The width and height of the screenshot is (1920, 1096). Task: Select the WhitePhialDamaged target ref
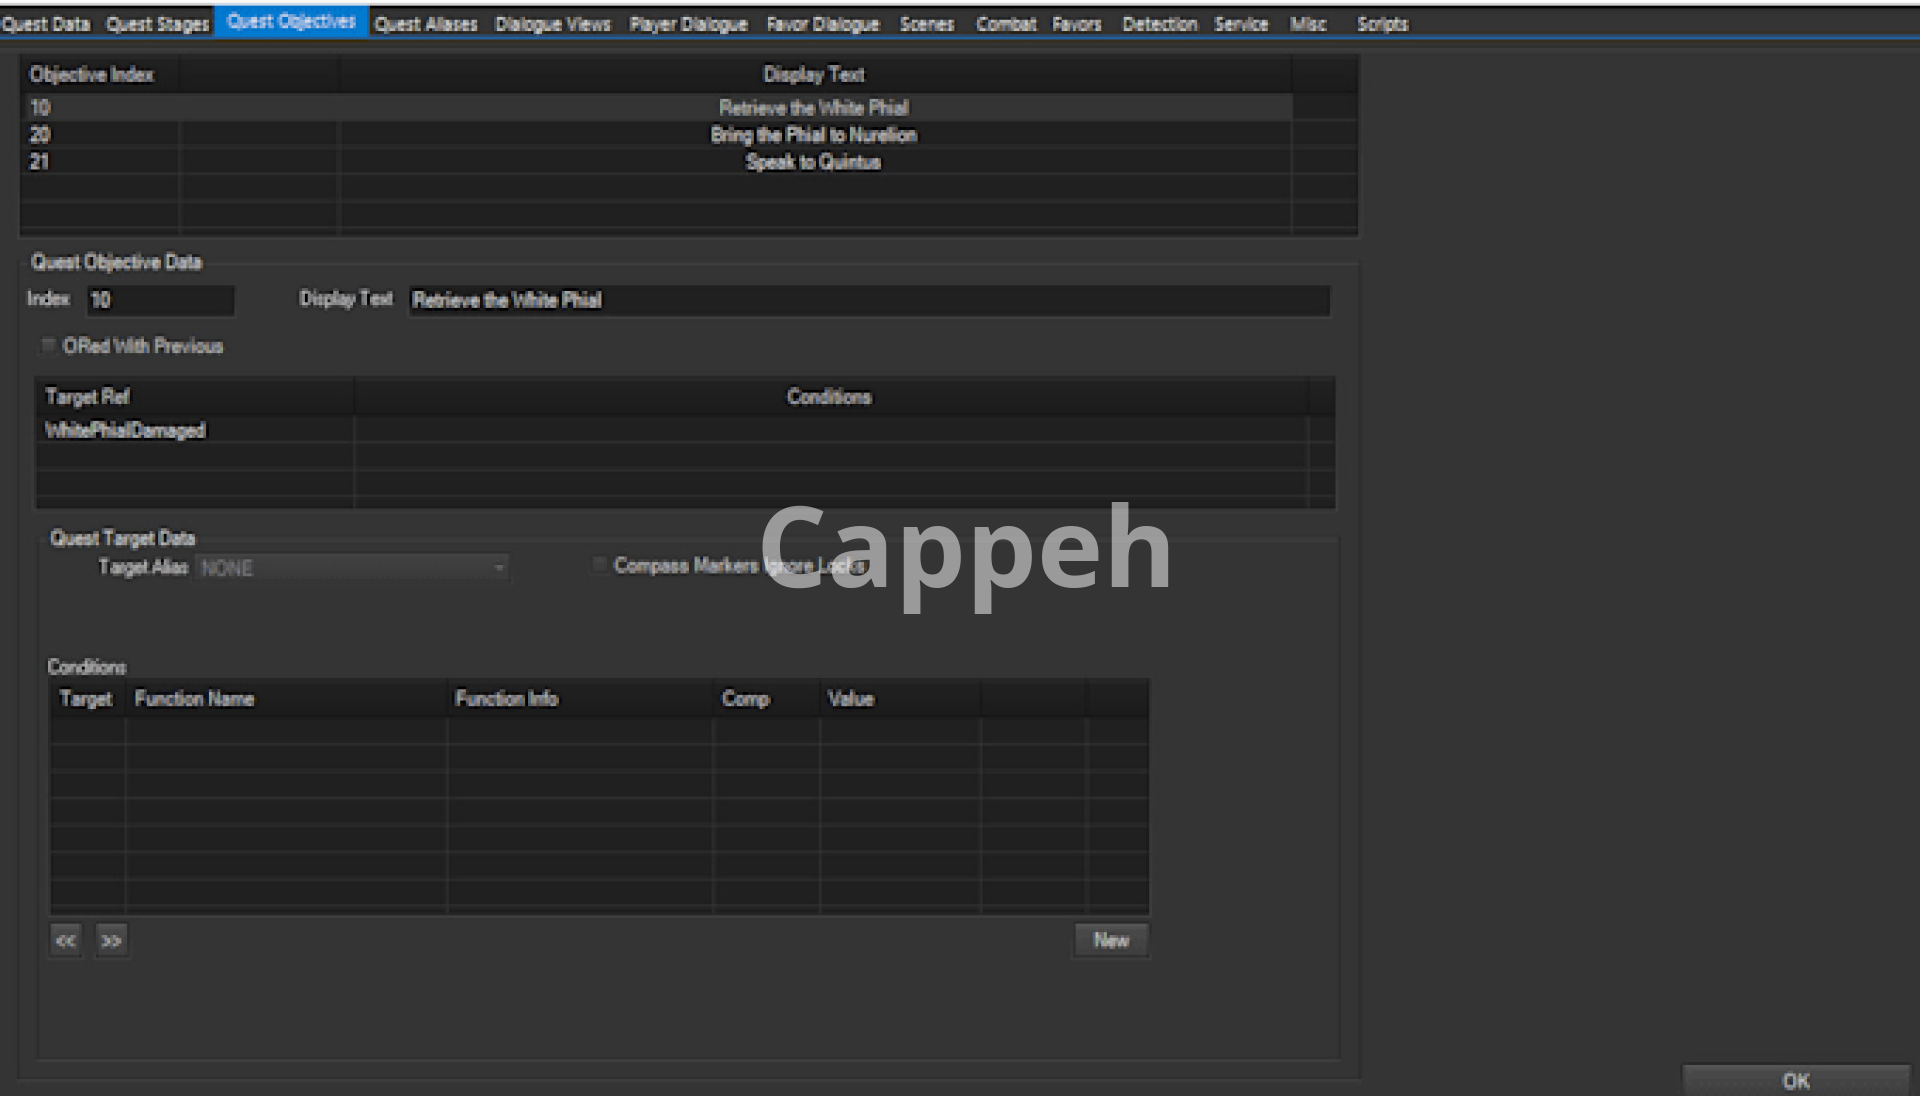click(125, 431)
